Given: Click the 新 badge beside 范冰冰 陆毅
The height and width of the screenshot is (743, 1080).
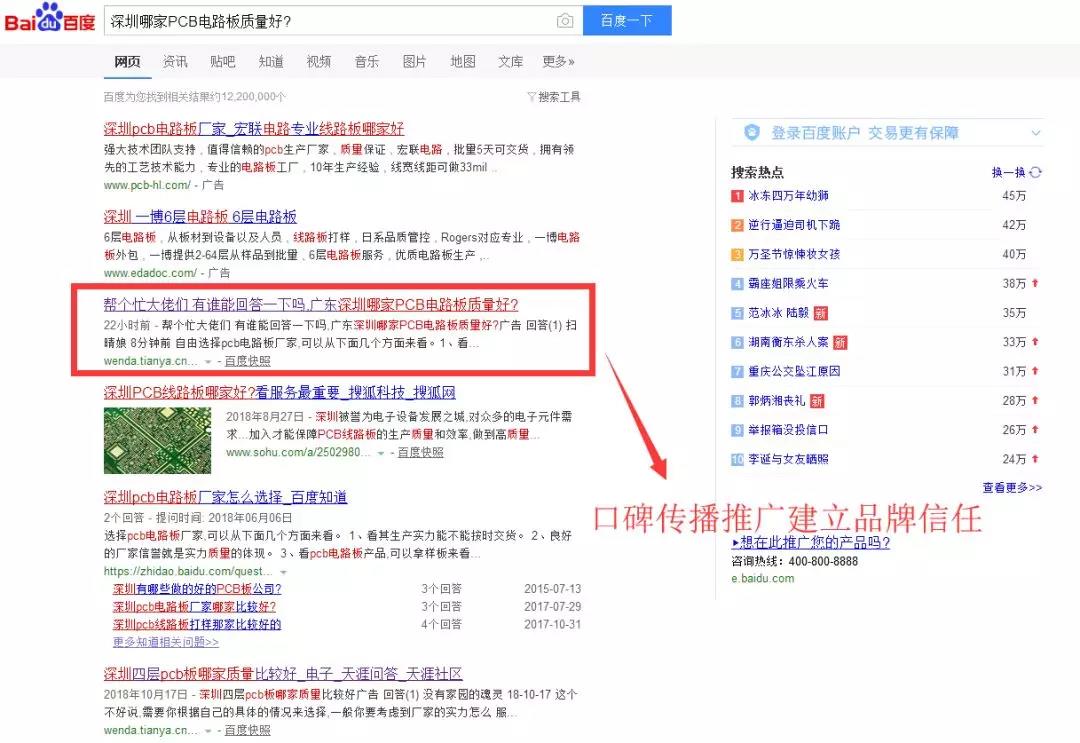Looking at the screenshot, I should pos(820,313).
